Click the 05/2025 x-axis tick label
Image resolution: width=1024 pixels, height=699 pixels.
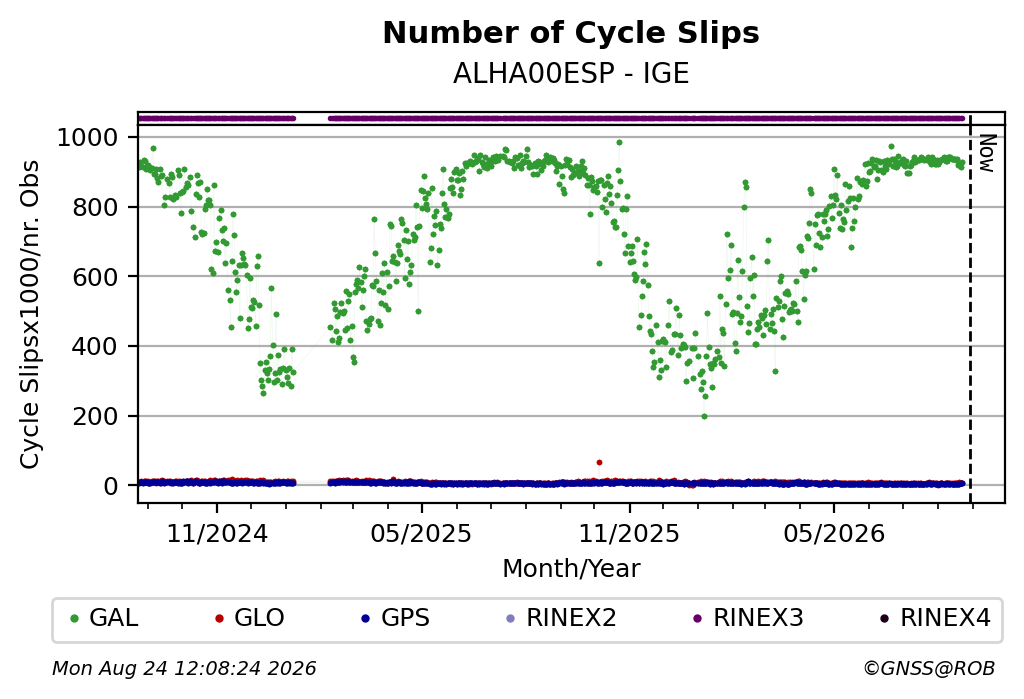point(421,534)
